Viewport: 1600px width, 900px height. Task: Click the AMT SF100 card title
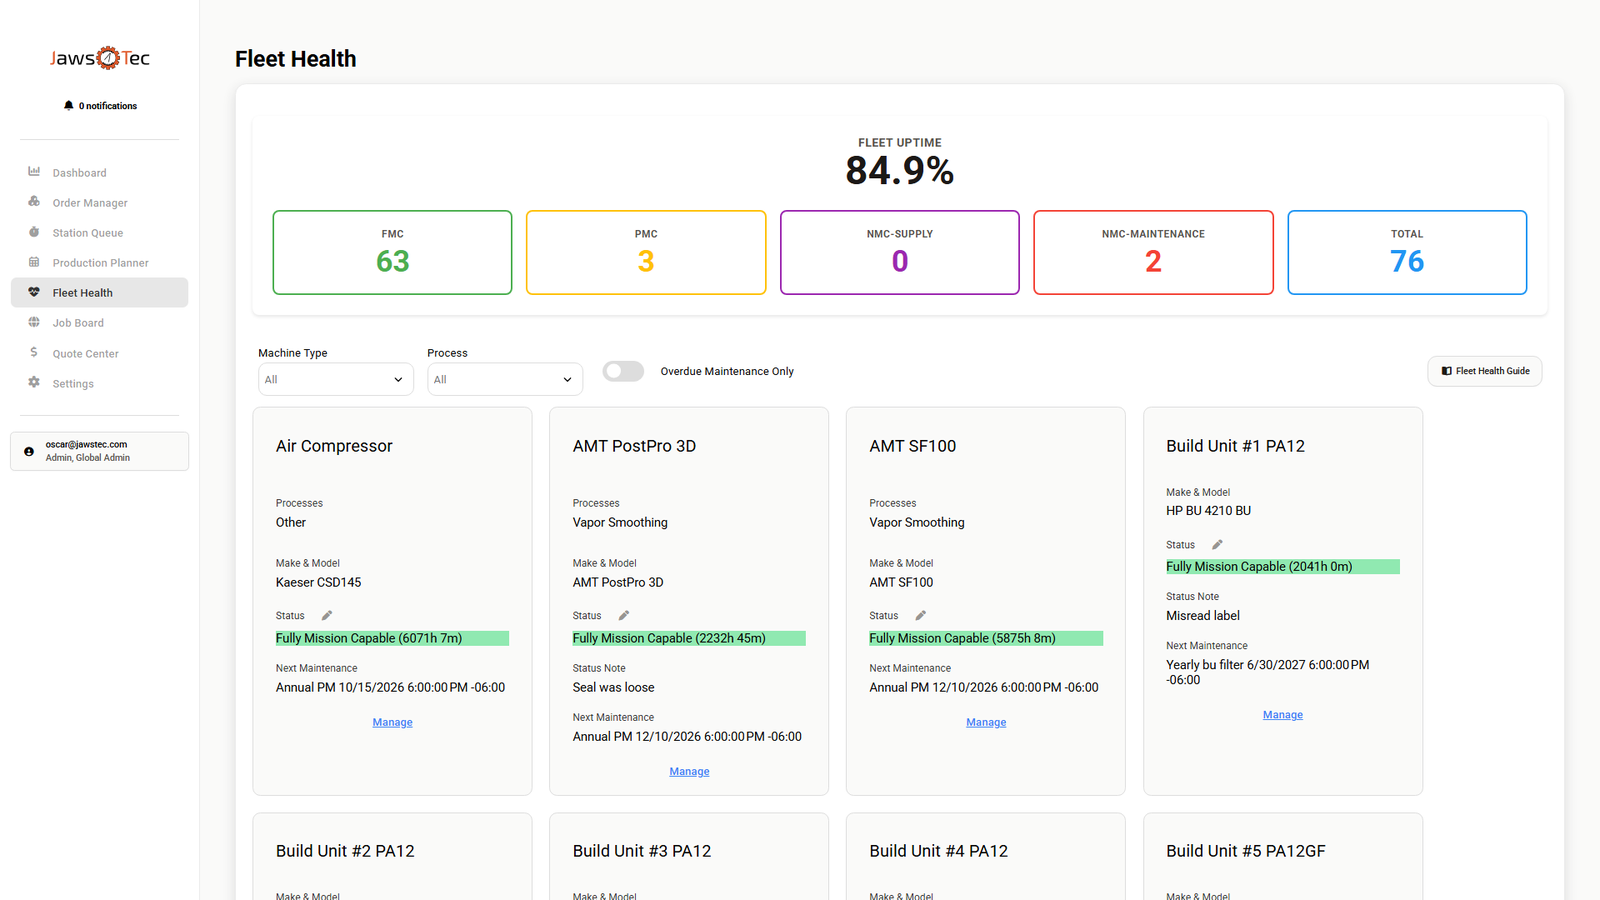click(x=913, y=446)
